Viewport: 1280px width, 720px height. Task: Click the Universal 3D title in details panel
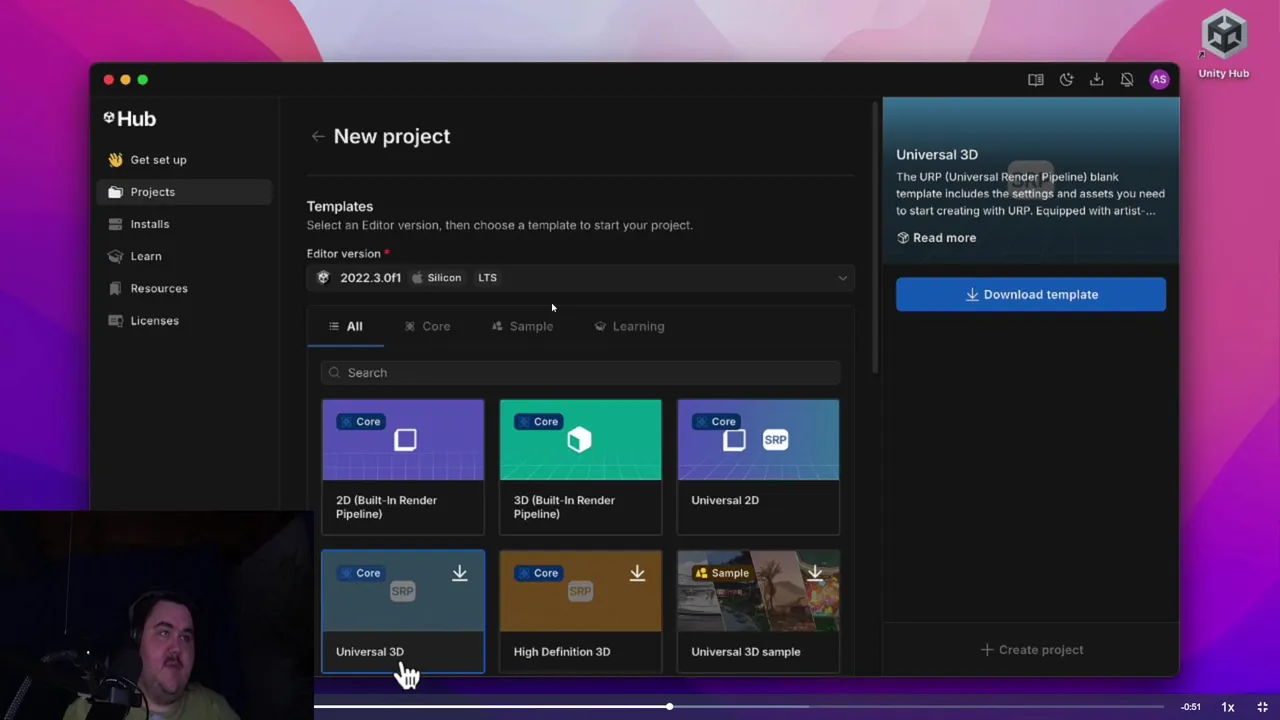click(x=937, y=155)
